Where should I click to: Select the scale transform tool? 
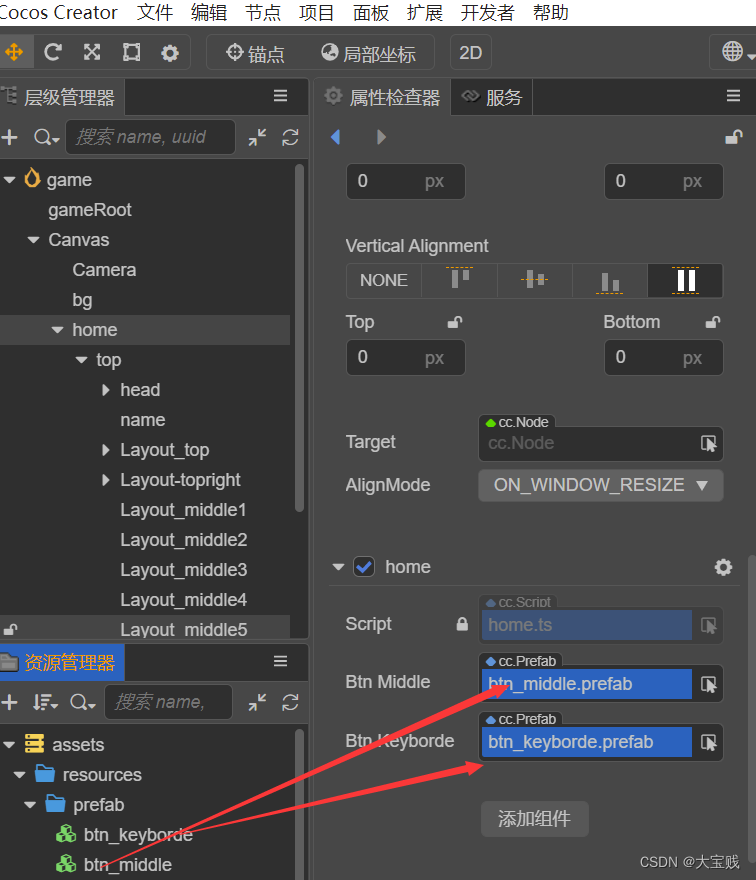click(92, 53)
